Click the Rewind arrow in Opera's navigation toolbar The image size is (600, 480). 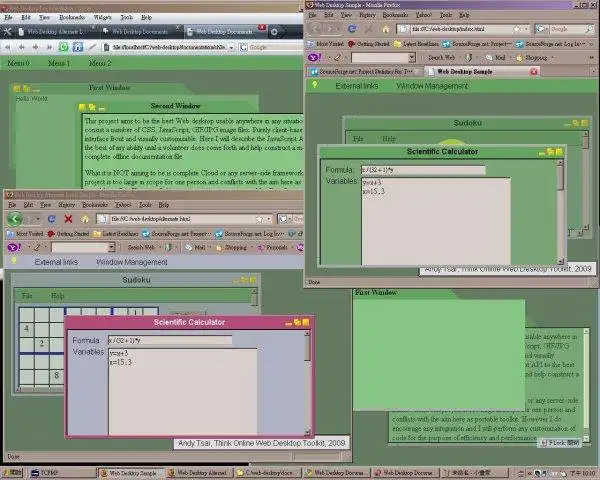[8, 47]
